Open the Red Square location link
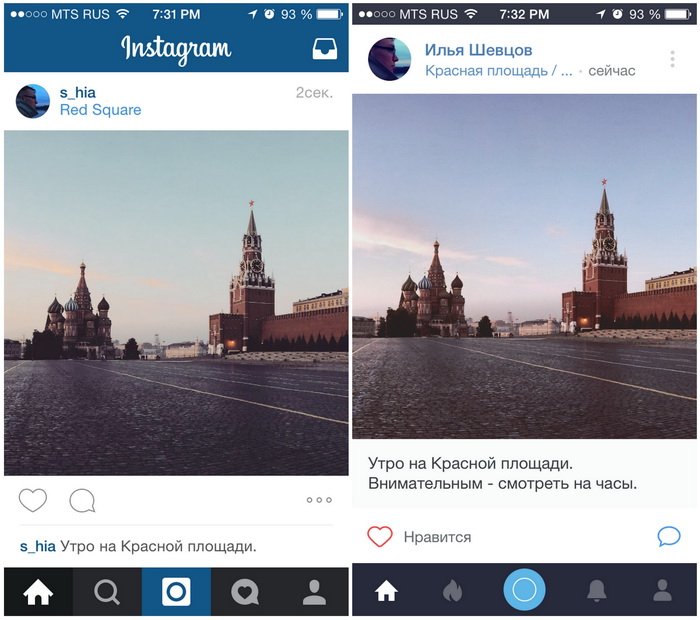This screenshot has width=700, height=620. point(100,110)
